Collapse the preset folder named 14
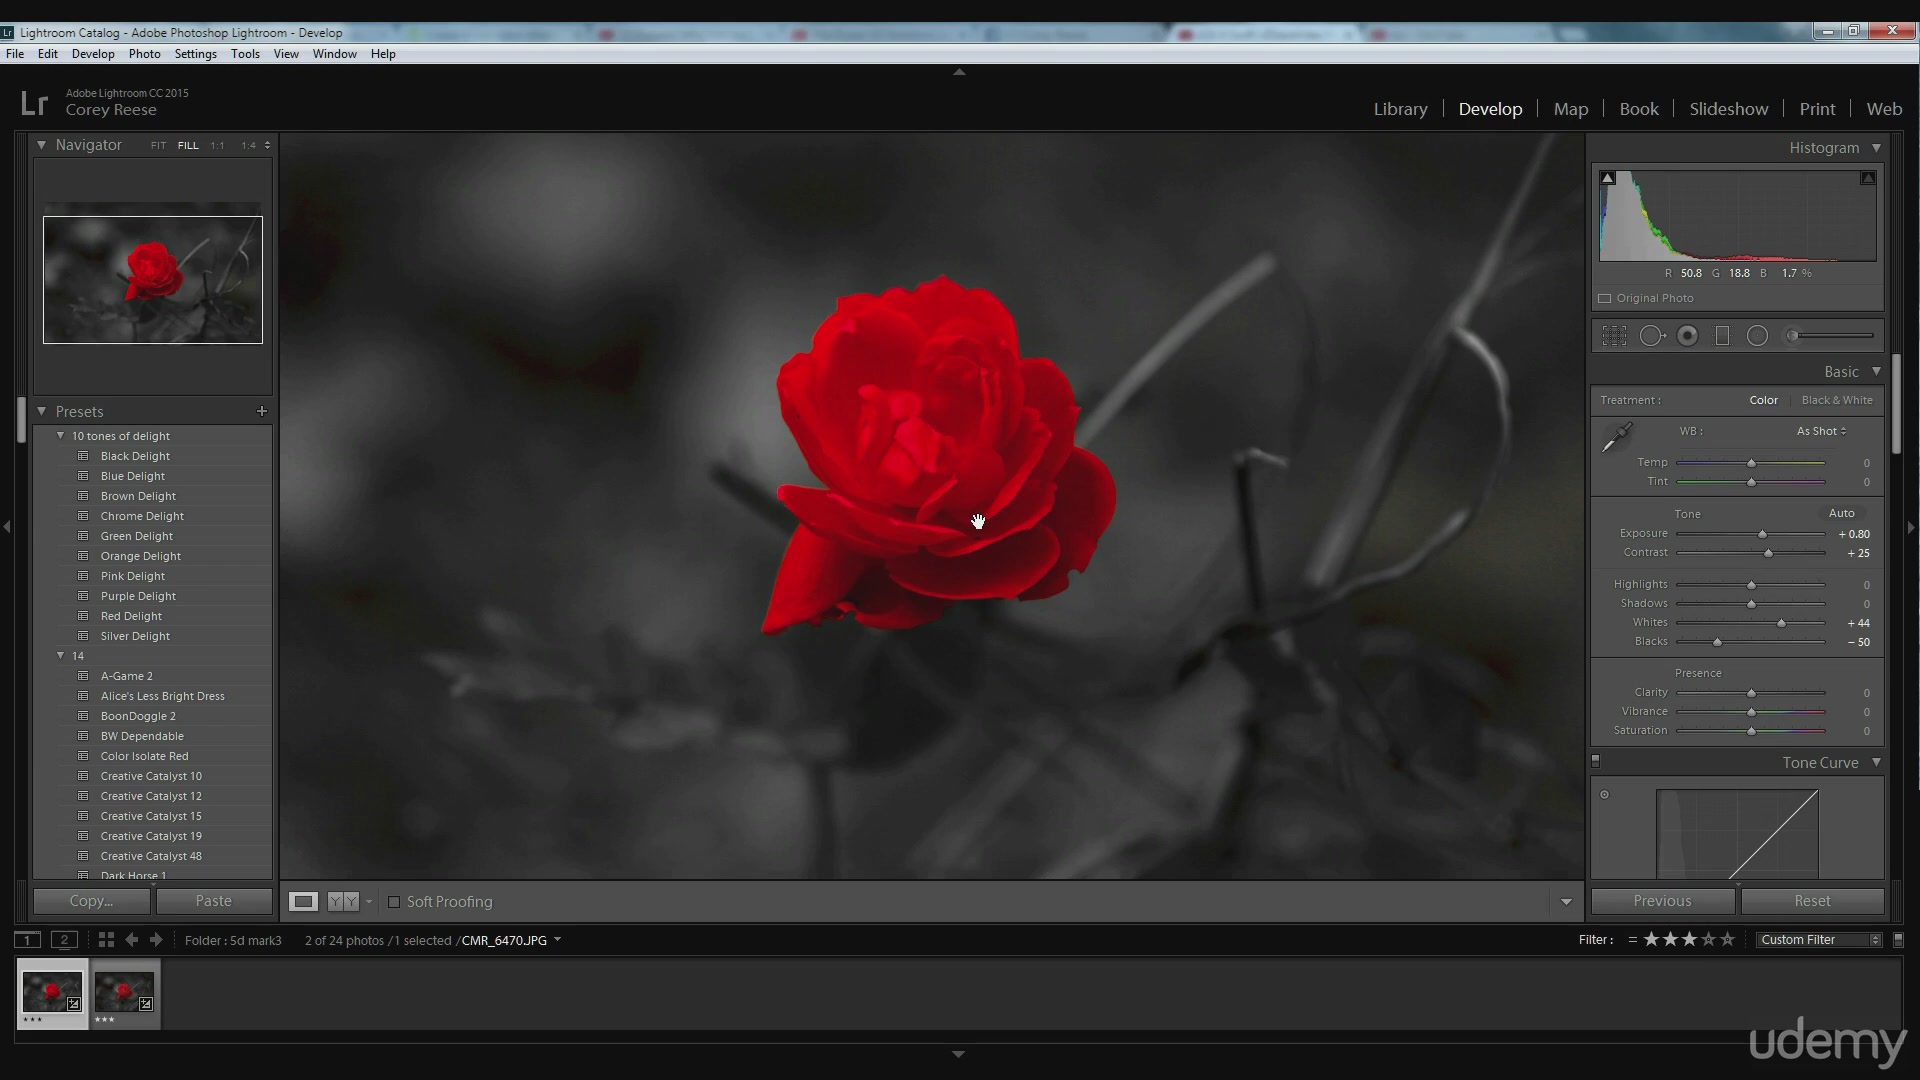This screenshot has height=1080, width=1920. (61, 656)
